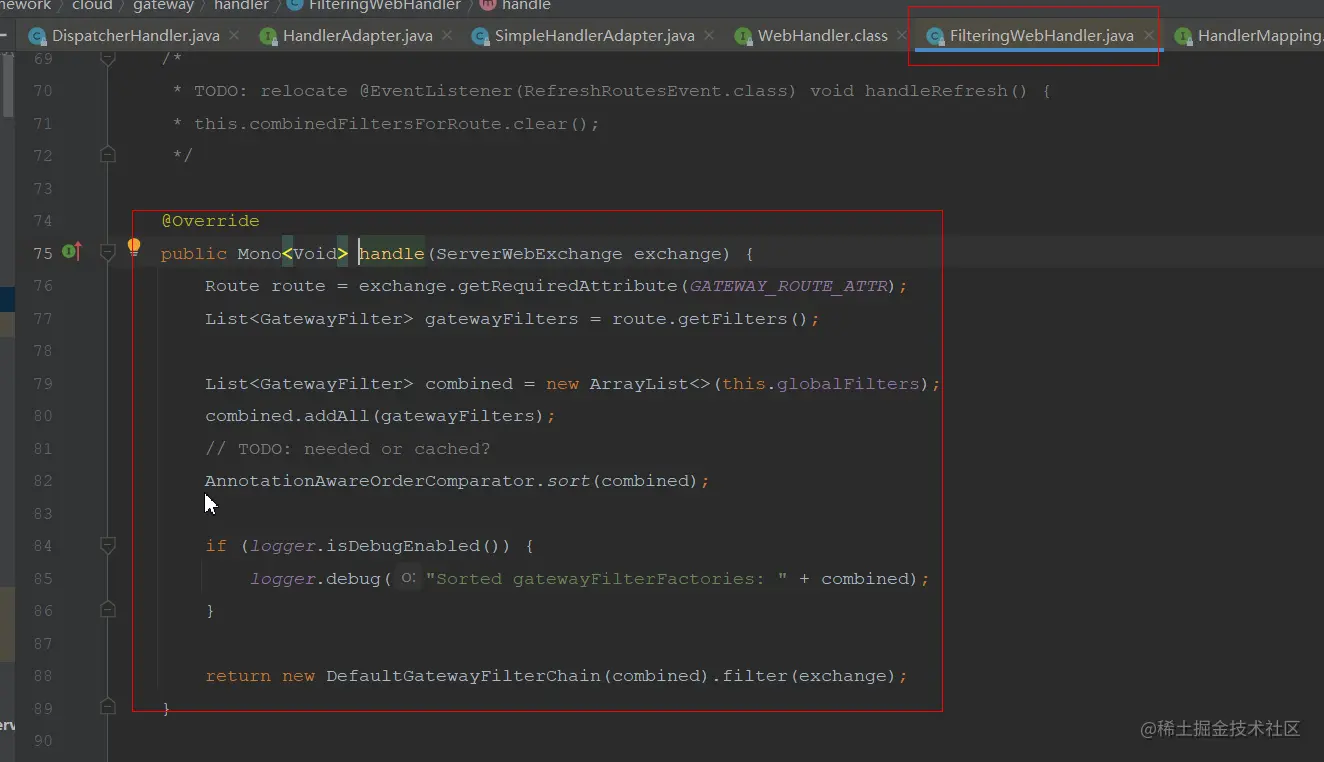
Task: Click the implements-method gutter icon on line 75
Action: click(x=72, y=252)
